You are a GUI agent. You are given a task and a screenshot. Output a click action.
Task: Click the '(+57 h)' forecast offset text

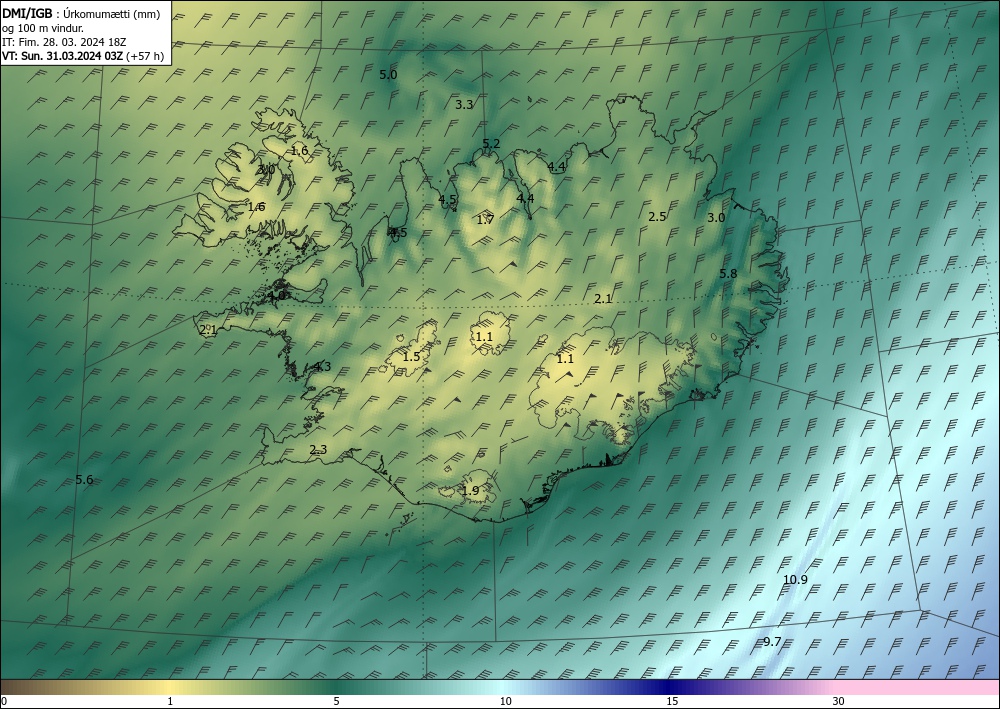(145, 56)
